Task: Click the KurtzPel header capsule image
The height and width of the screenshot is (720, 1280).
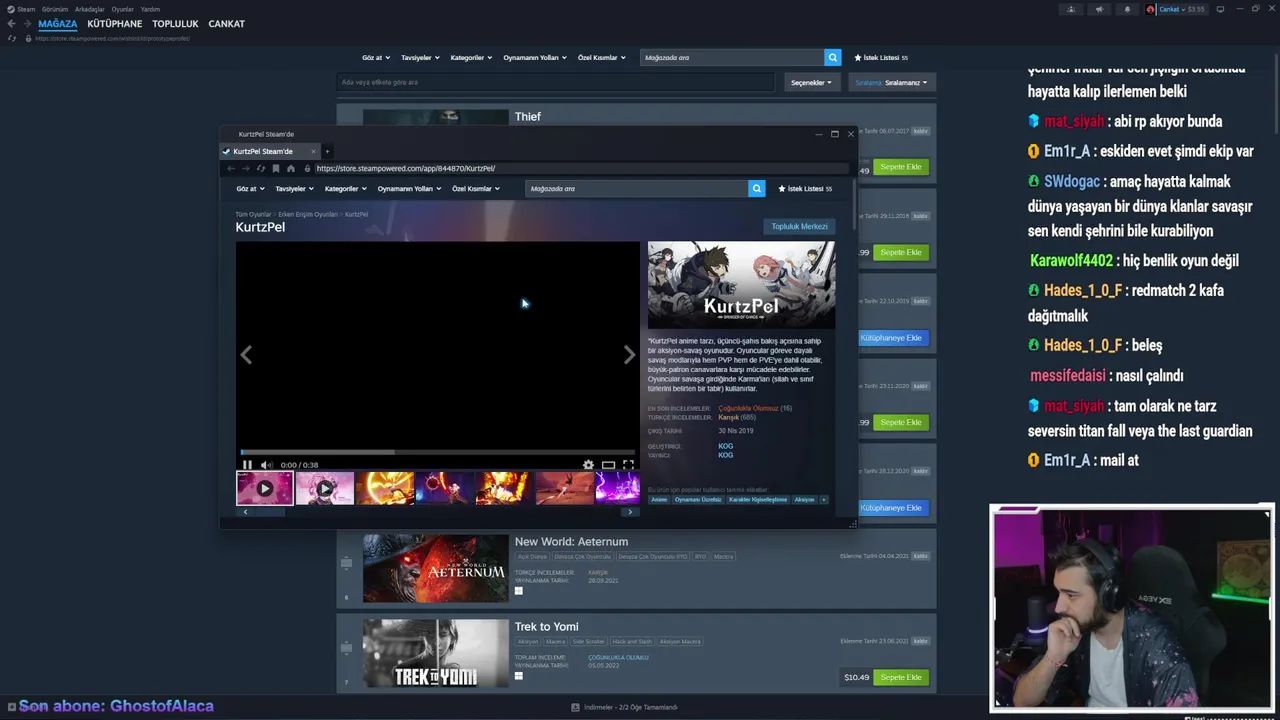Action: pos(741,285)
